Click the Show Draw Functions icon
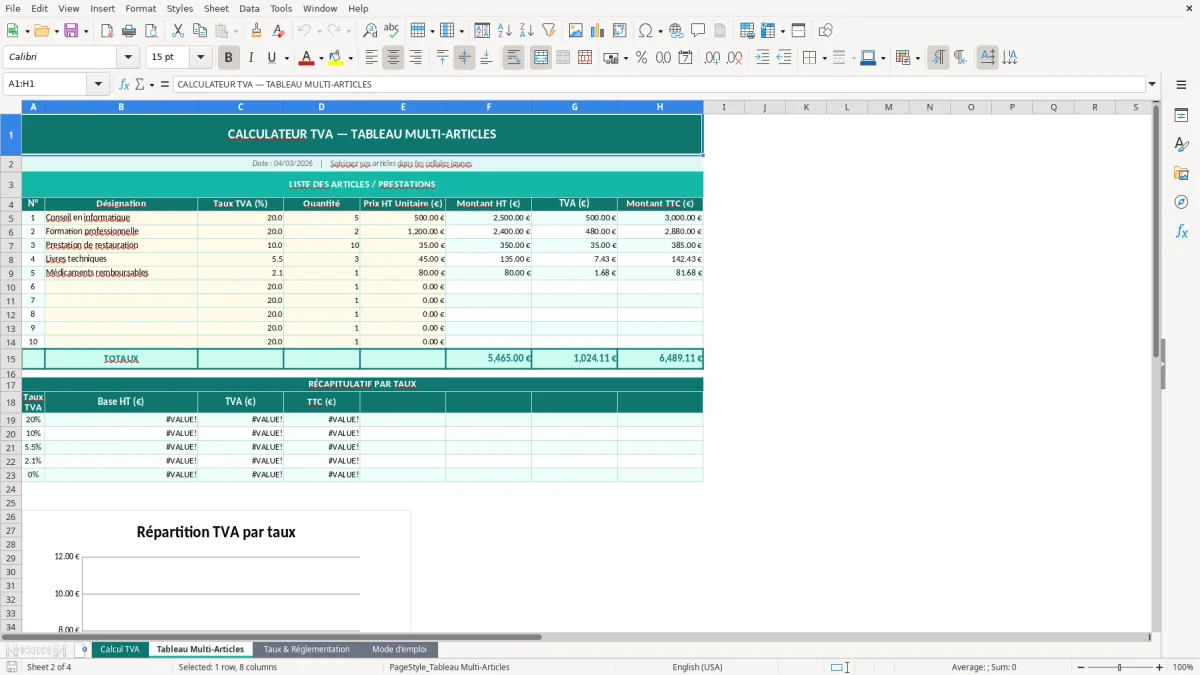The width and height of the screenshot is (1200, 675). pos(825,31)
